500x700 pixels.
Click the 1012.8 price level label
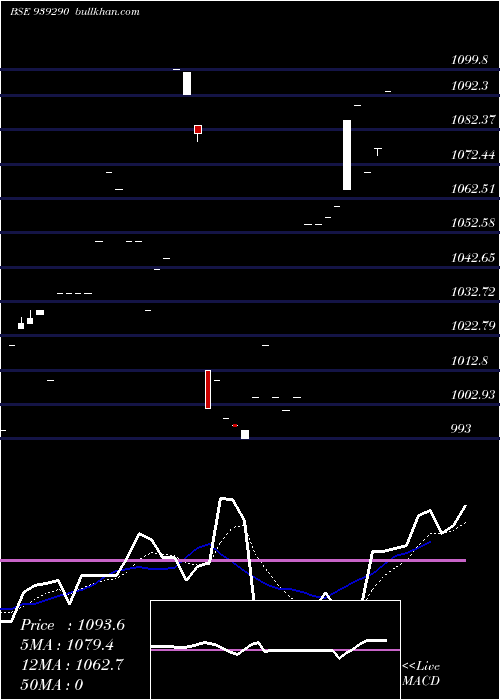tap(470, 361)
